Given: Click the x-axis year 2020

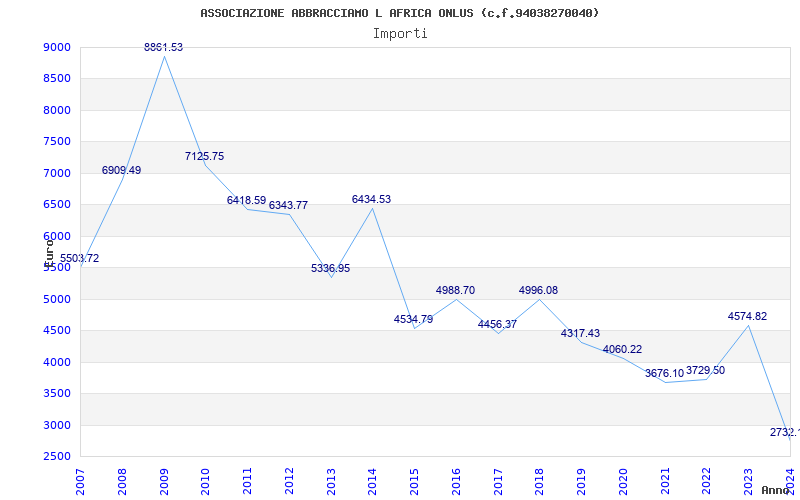Looking at the screenshot, I should click(x=623, y=482).
